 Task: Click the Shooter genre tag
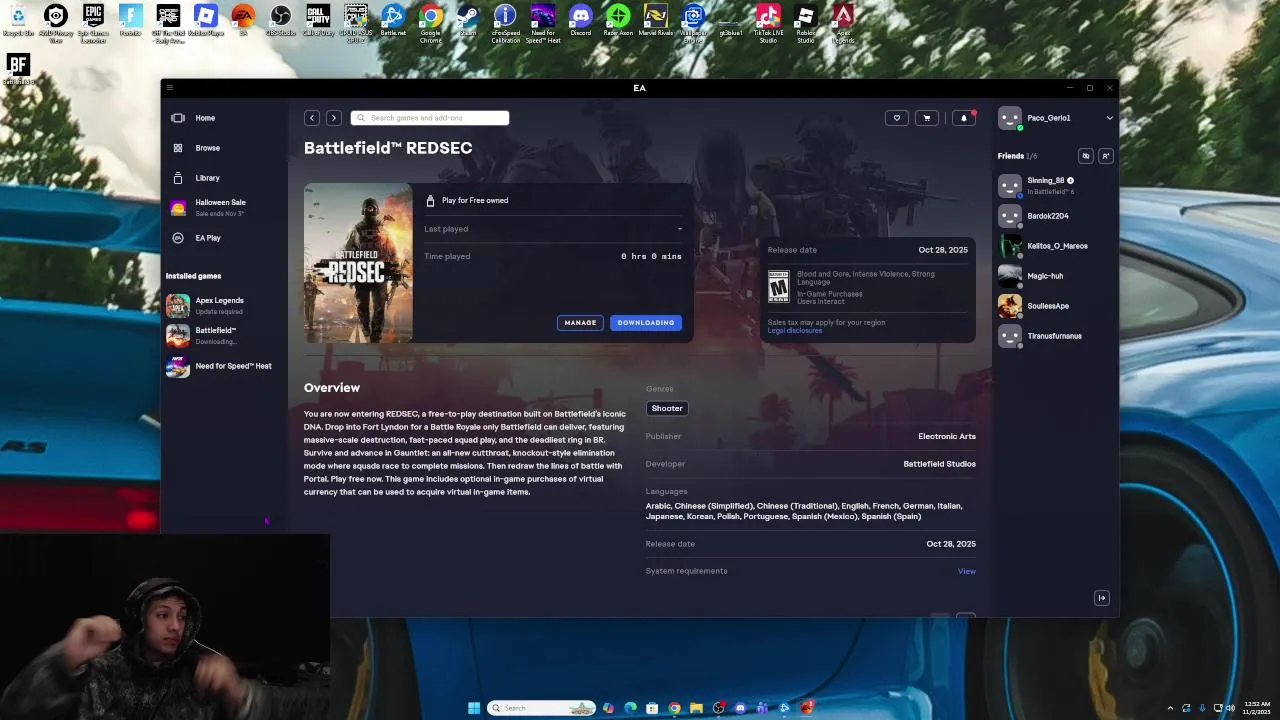click(x=667, y=408)
